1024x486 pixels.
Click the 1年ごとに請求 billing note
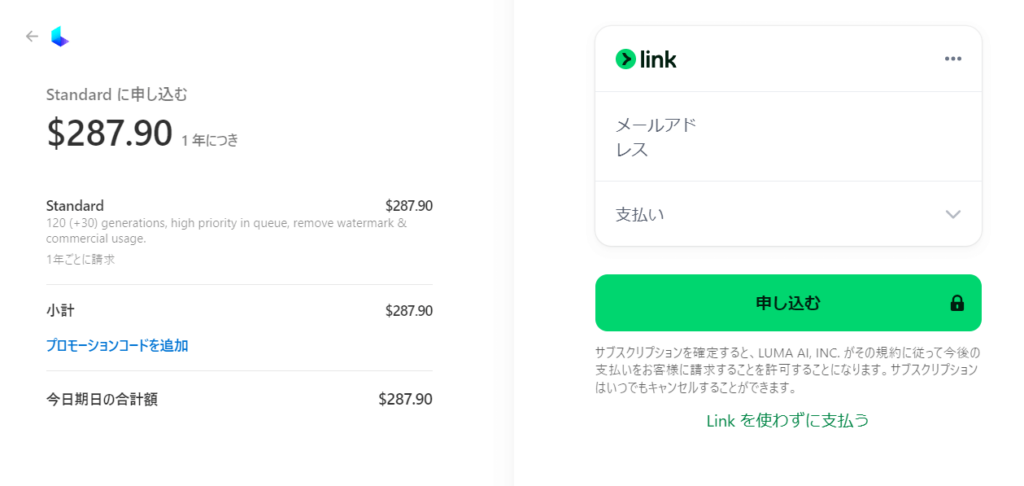[x=80, y=259]
